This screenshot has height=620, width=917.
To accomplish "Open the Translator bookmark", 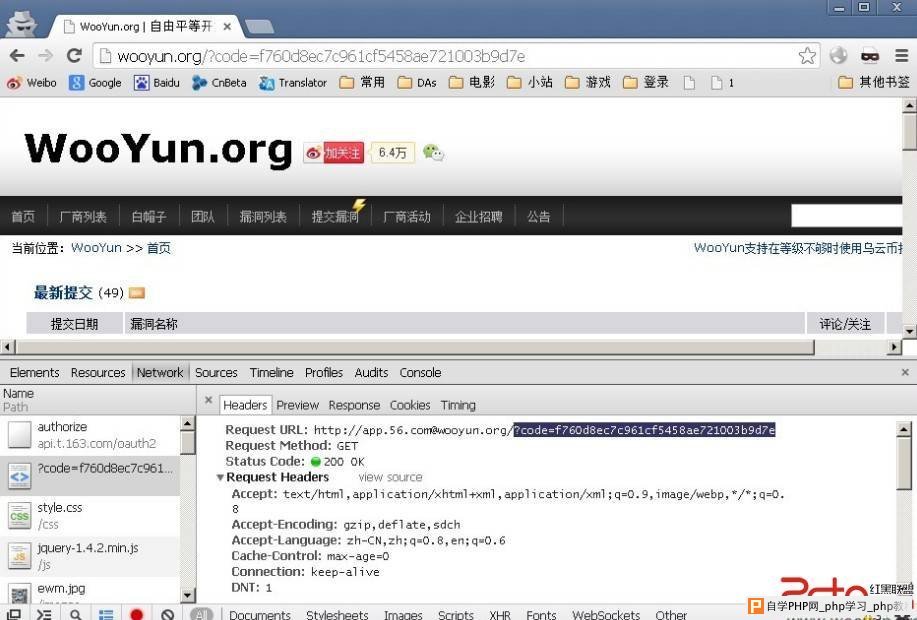I will [293, 82].
